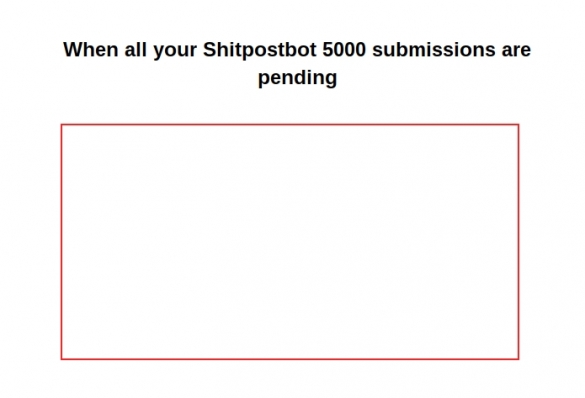Click the word "are" ending the first line
The width and height of the screenshot is (585, 398).
click(x=516, y=51)
